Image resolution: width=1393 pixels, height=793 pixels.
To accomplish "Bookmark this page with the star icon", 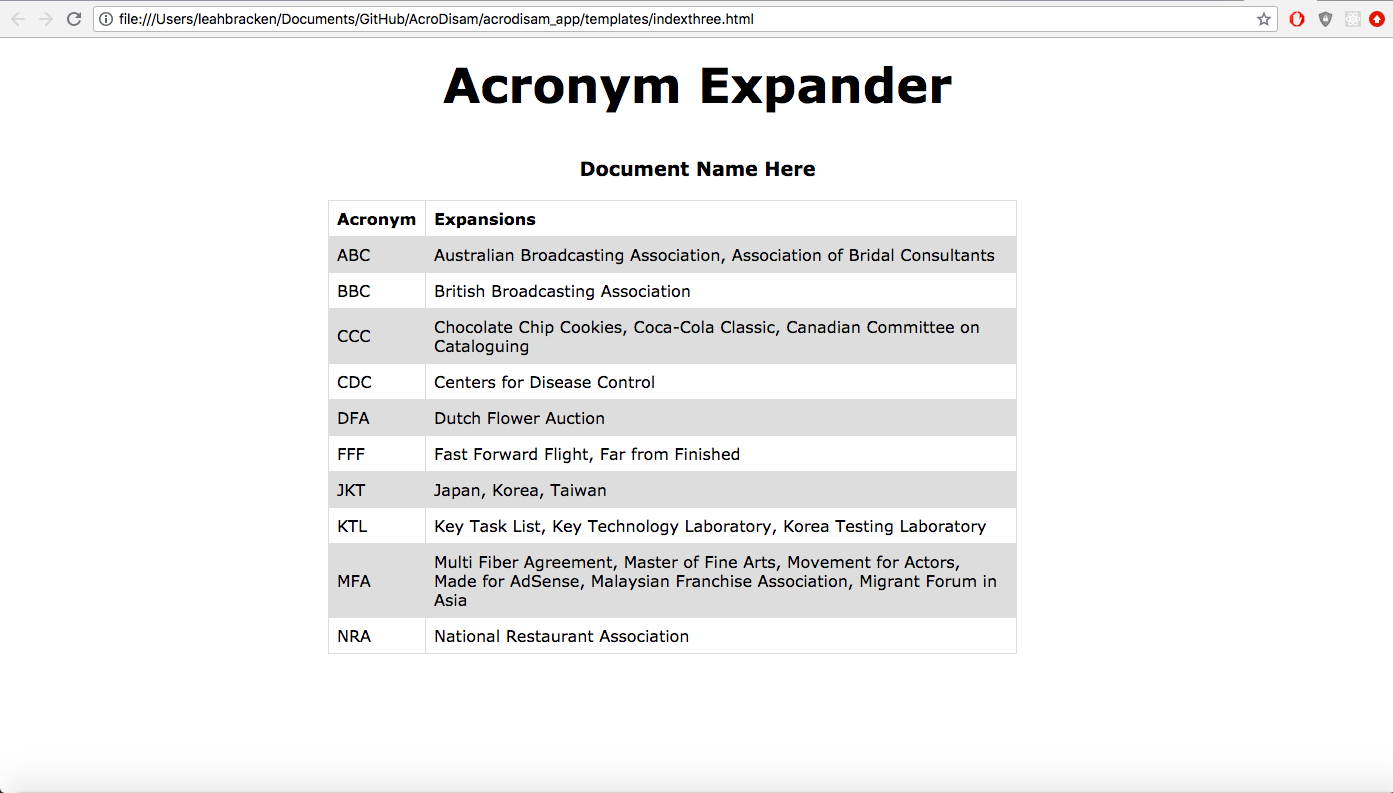I will [1264, 19].
